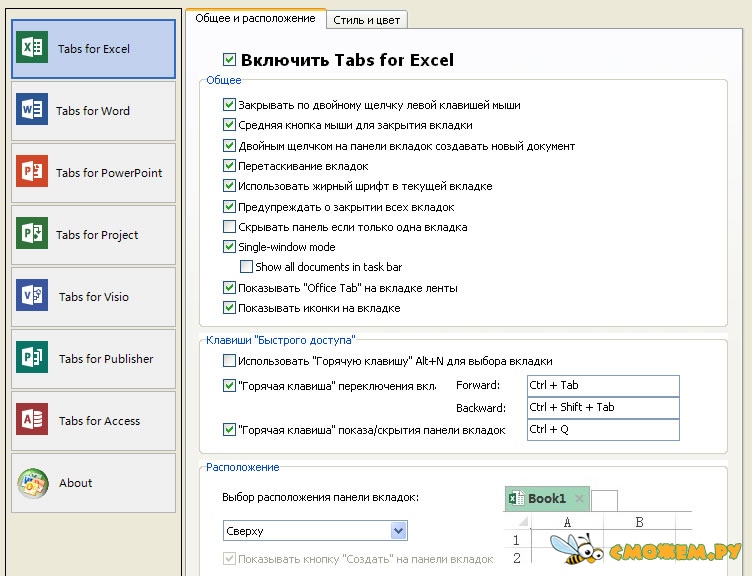Open the Tabs for Publisher section

coord(94,359)
